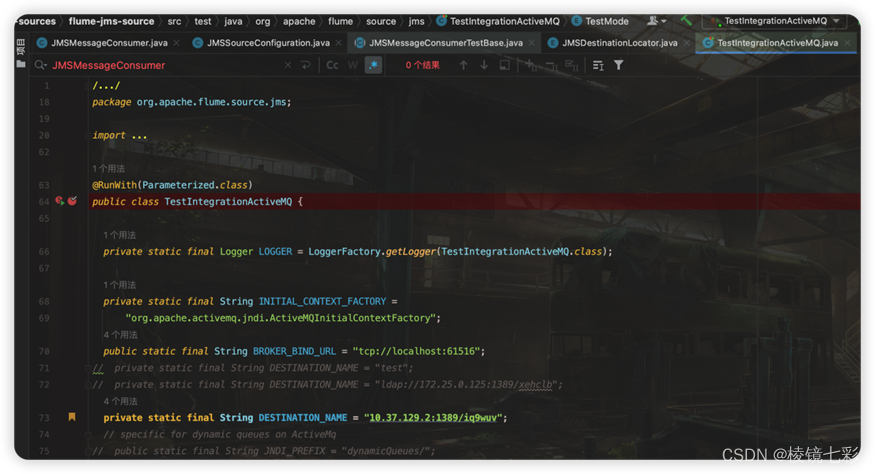Click source in the breadcrumb path

[x=381, y=21]
